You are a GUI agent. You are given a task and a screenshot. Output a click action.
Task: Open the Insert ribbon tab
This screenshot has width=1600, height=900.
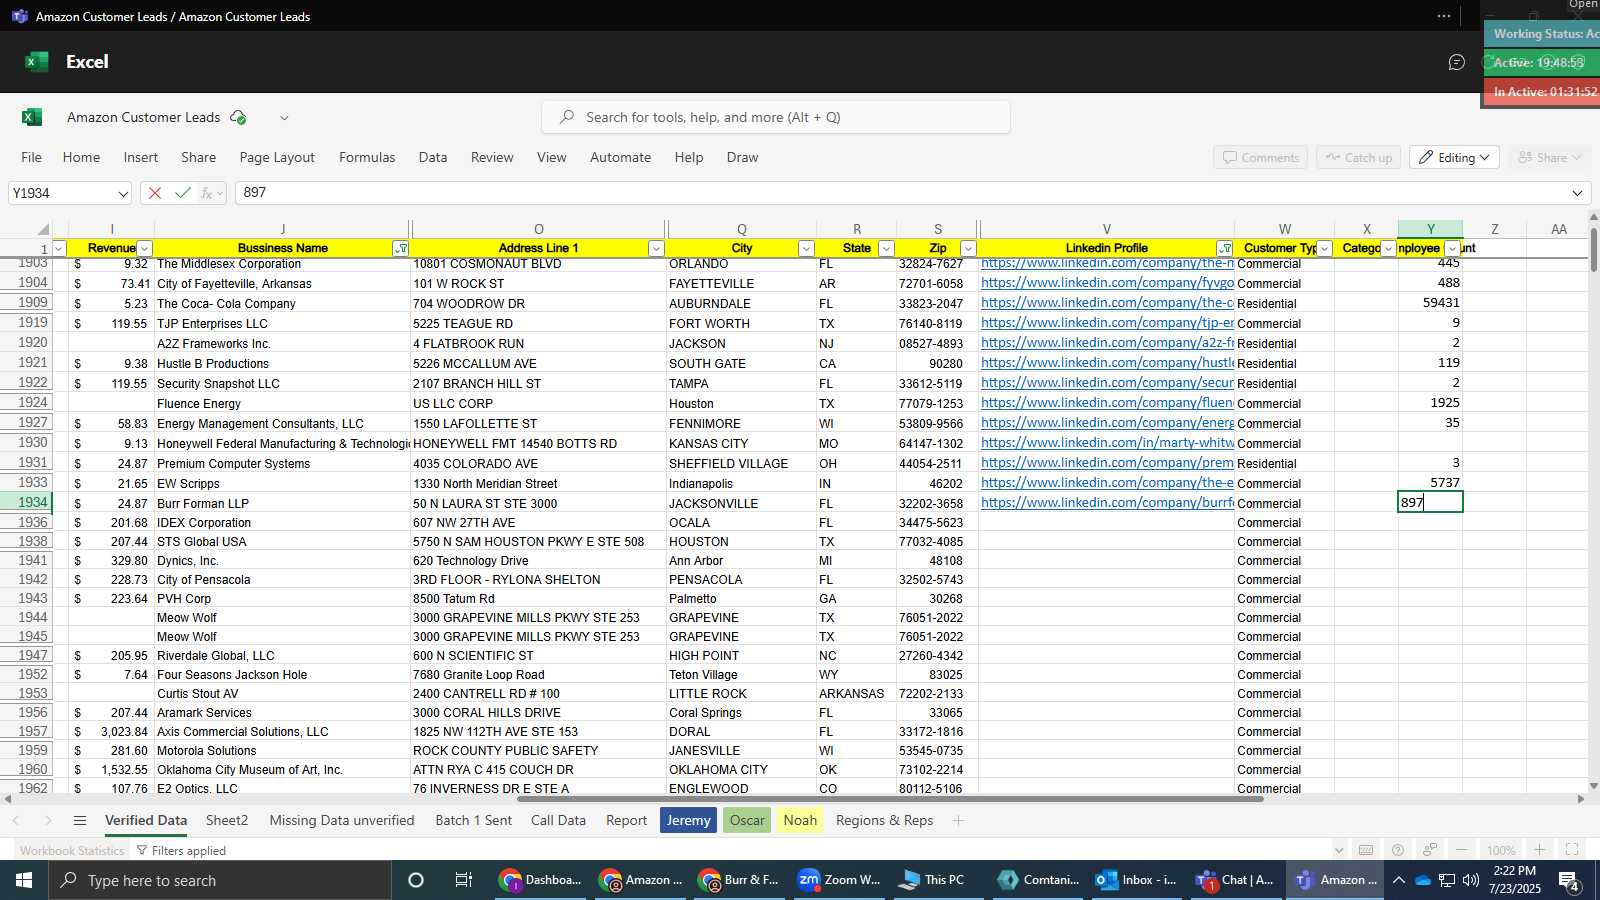[x=141, y=158]
